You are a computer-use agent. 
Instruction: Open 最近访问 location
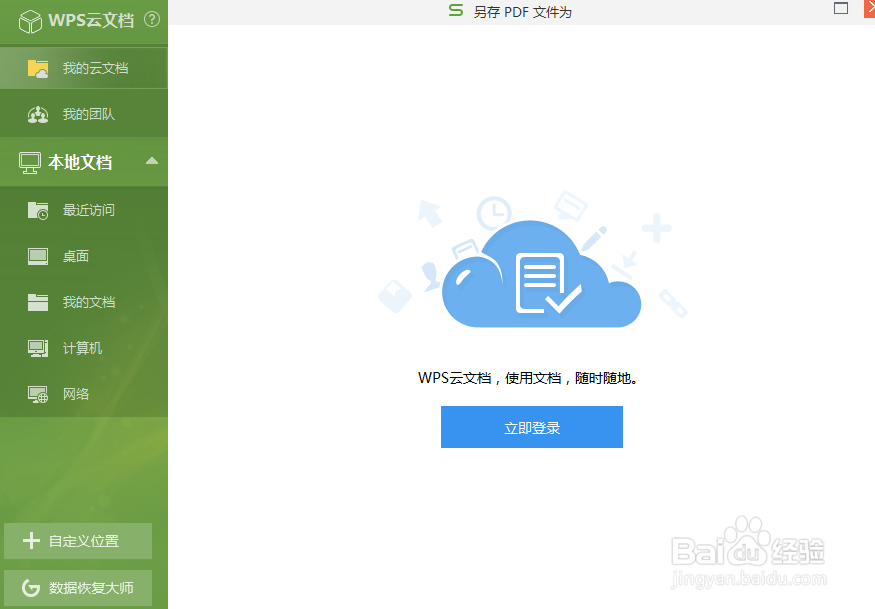tap(84, 210)
